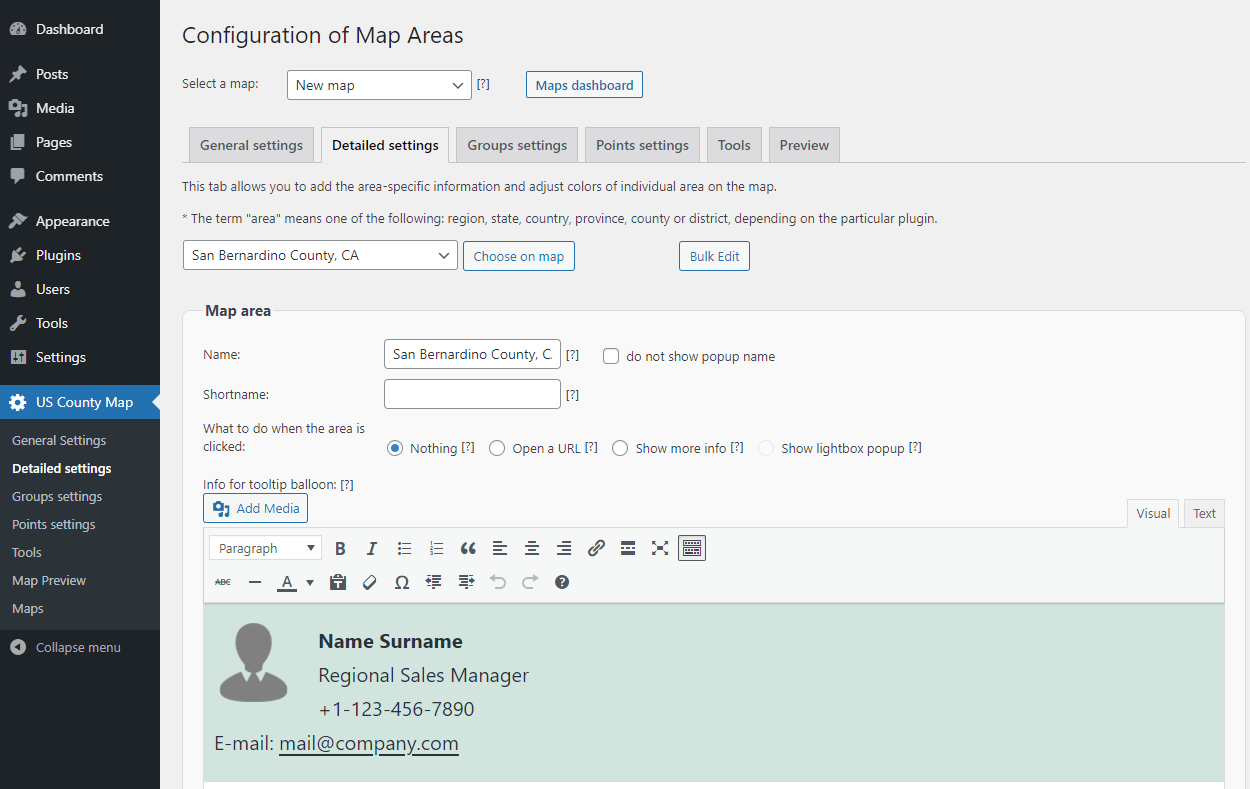1250x789 pixels.
Task: Expand the San Bernardino County area dropdown
Action: [x=320, y=255]
